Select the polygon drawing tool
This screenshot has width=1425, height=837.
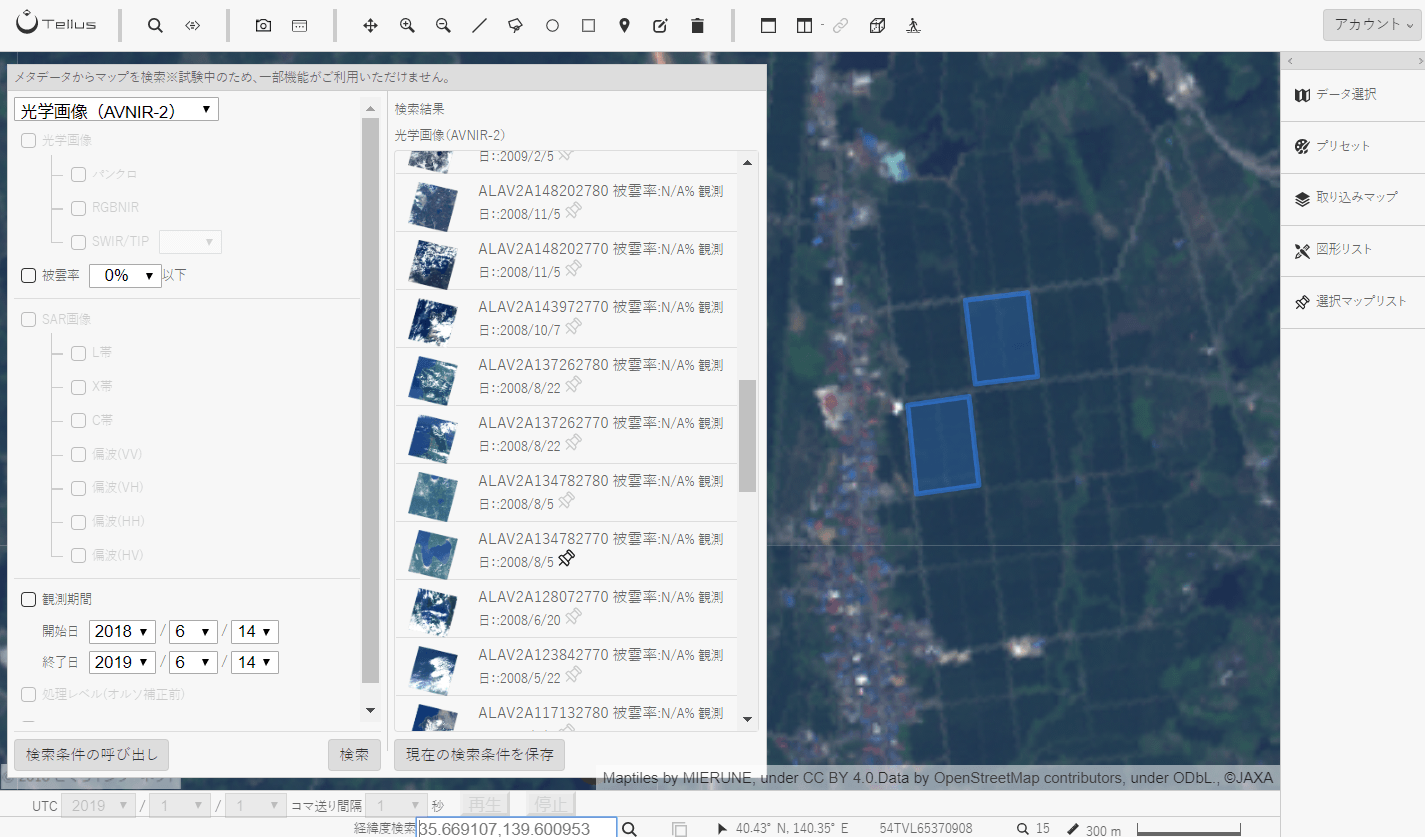515,26
